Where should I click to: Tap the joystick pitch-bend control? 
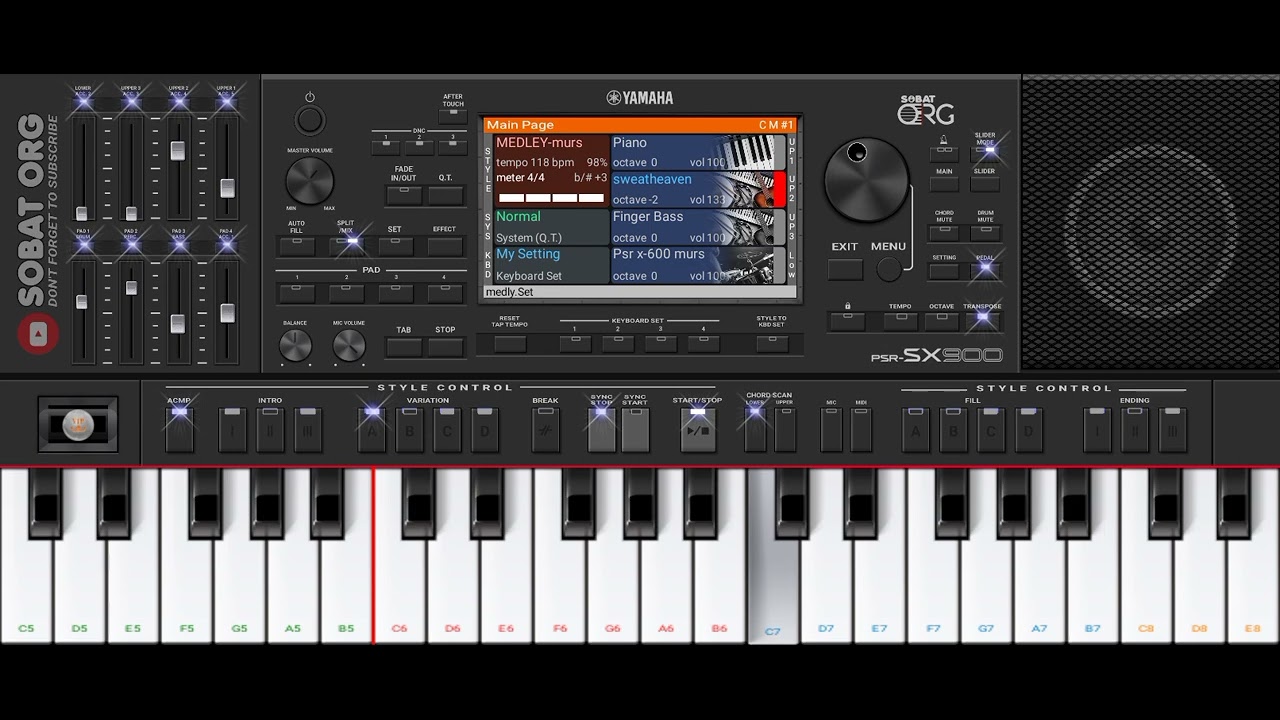coord(78,424)
